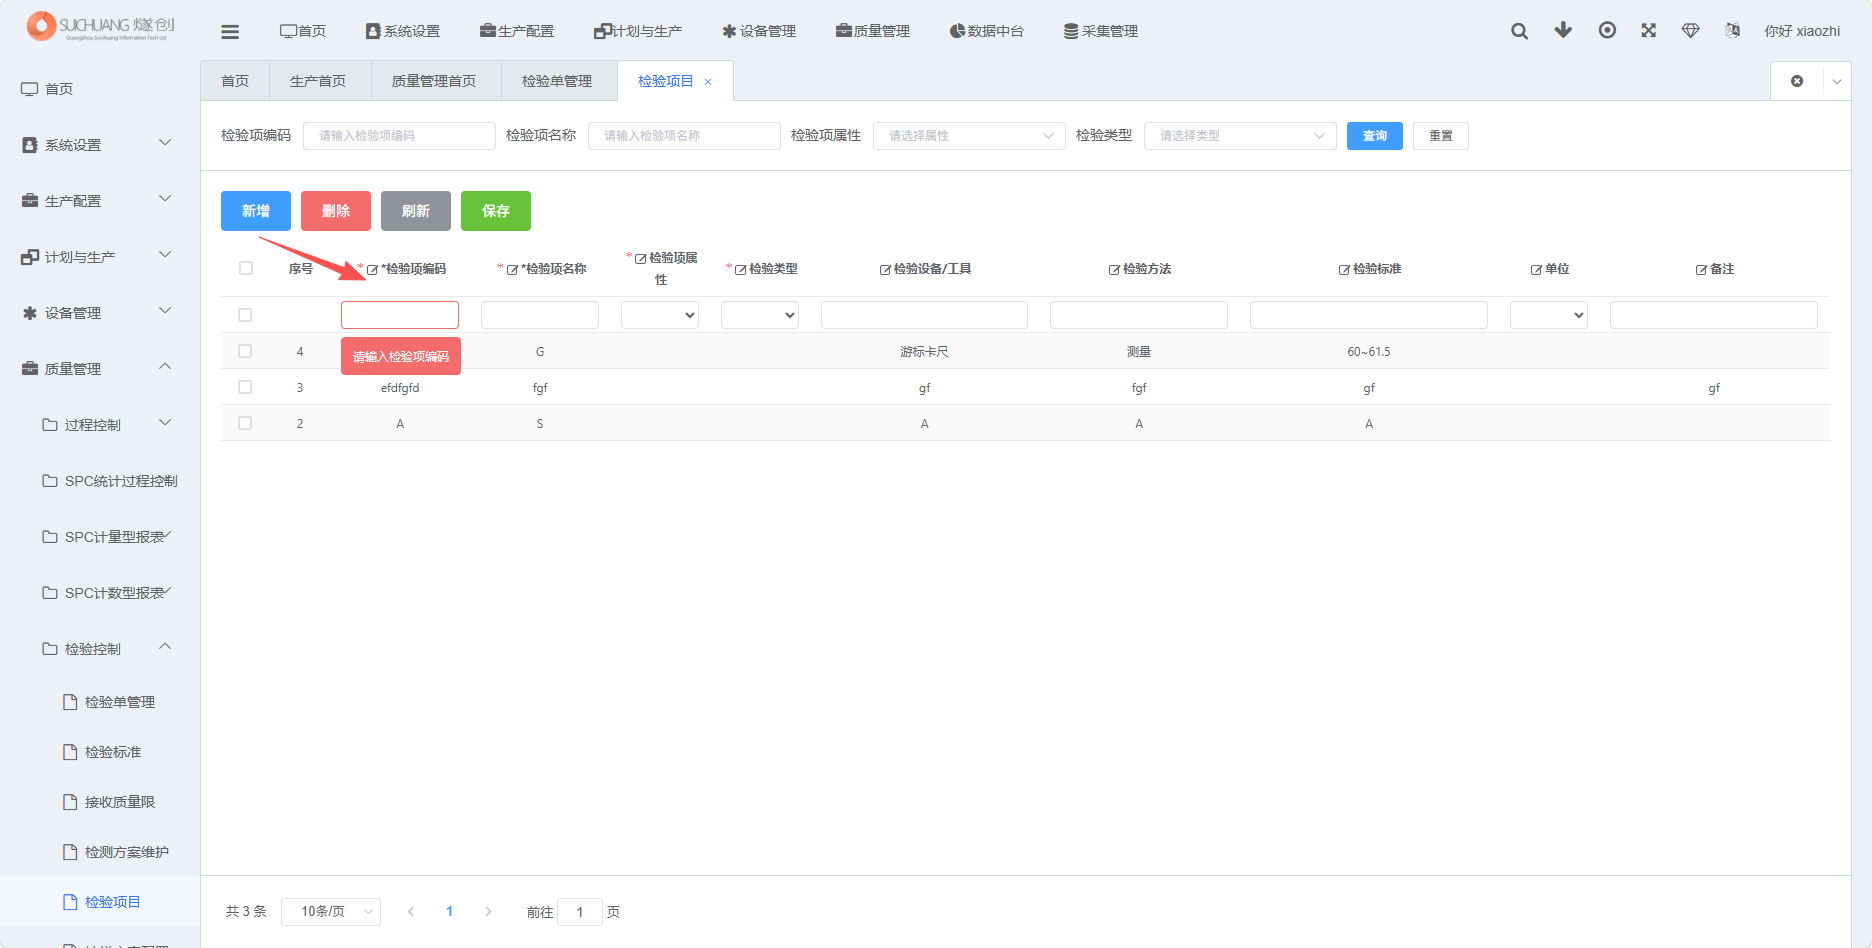Focus the 检验项编码 search input

399,136
